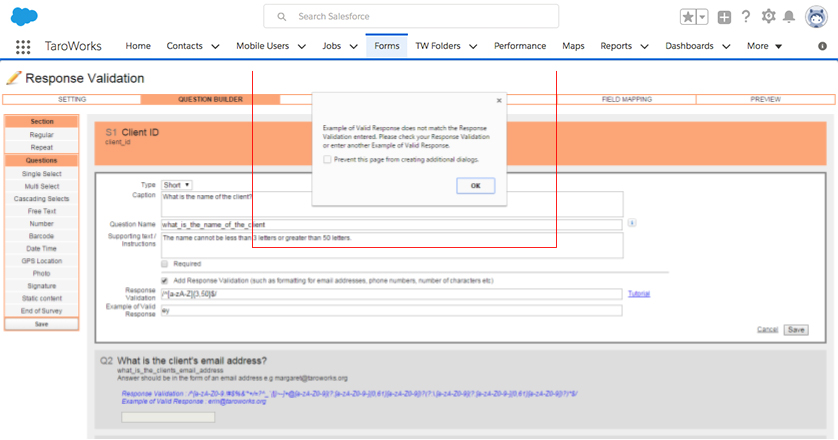Switch to the FIELD MAPPING step
The width and height of the screenshot is (838, 440).
[627, 99]
